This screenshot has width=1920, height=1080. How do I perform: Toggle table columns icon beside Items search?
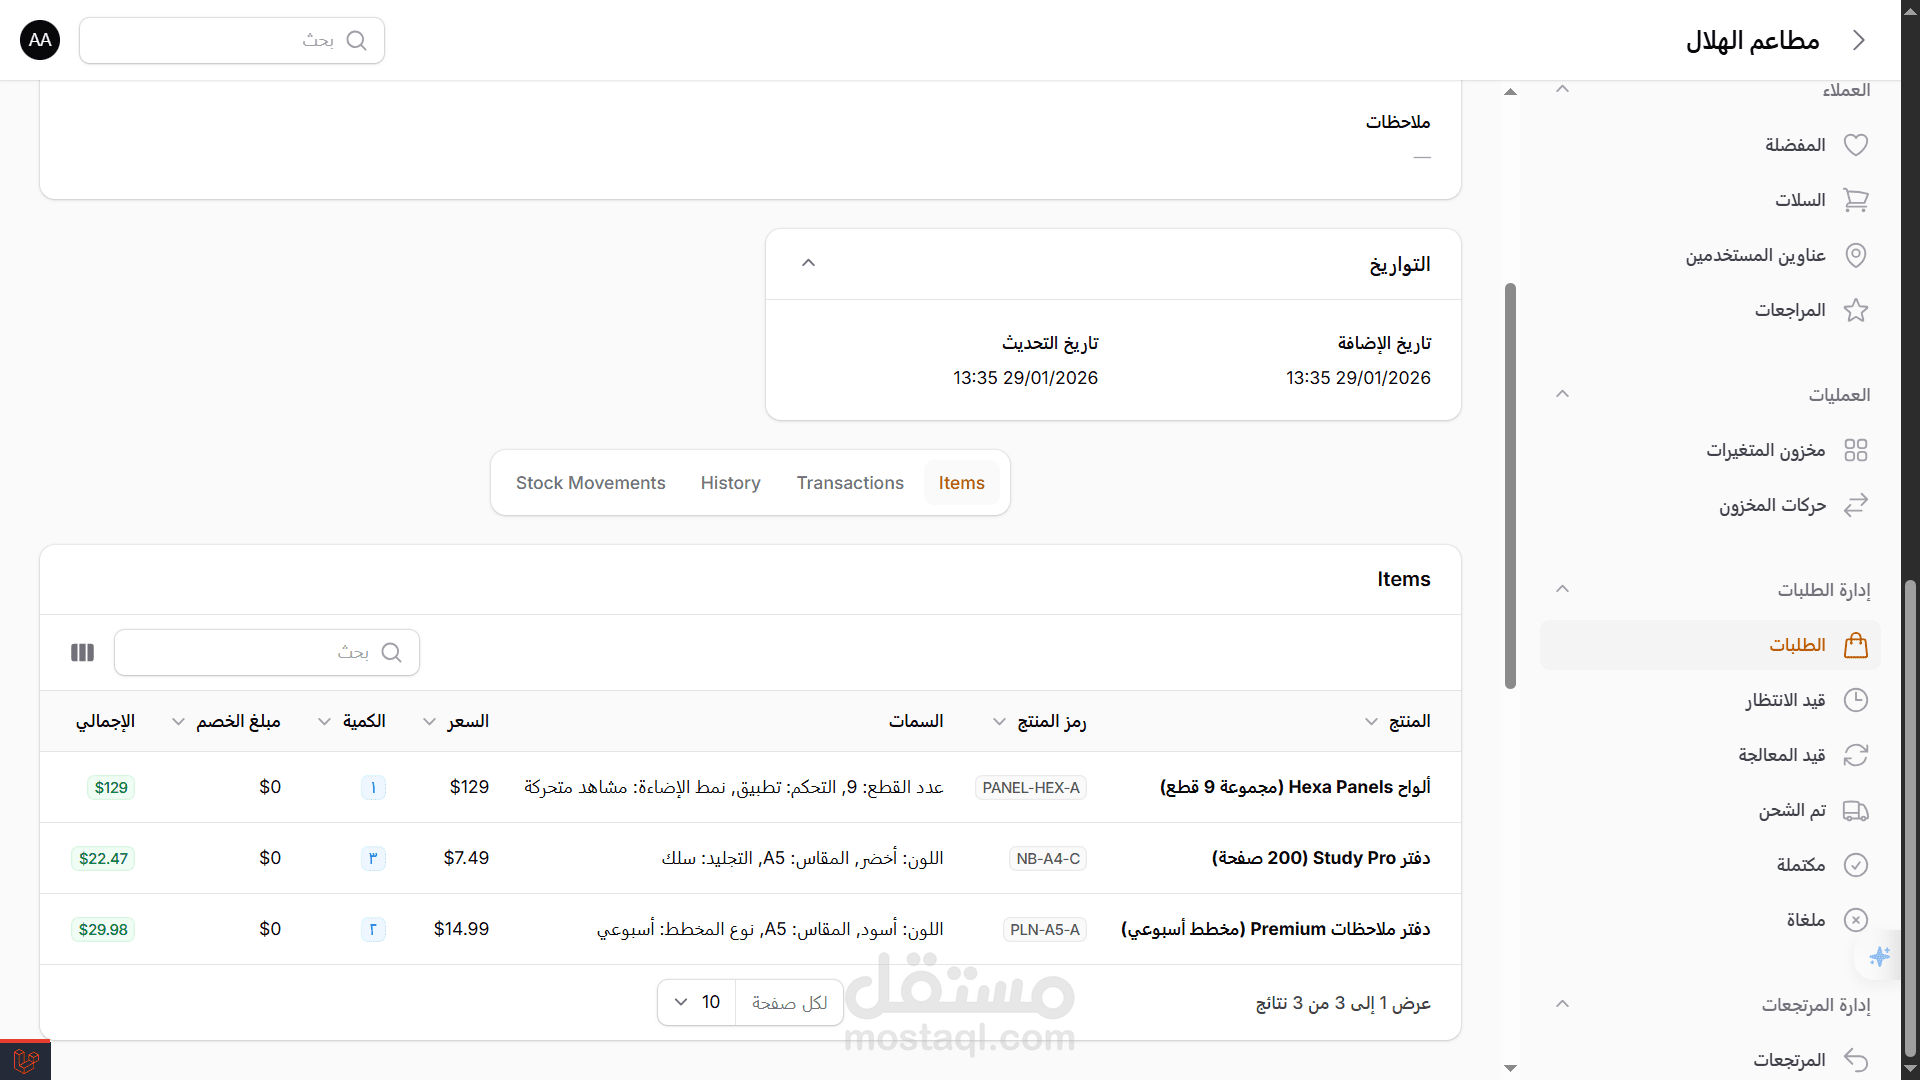pos(82,653)
